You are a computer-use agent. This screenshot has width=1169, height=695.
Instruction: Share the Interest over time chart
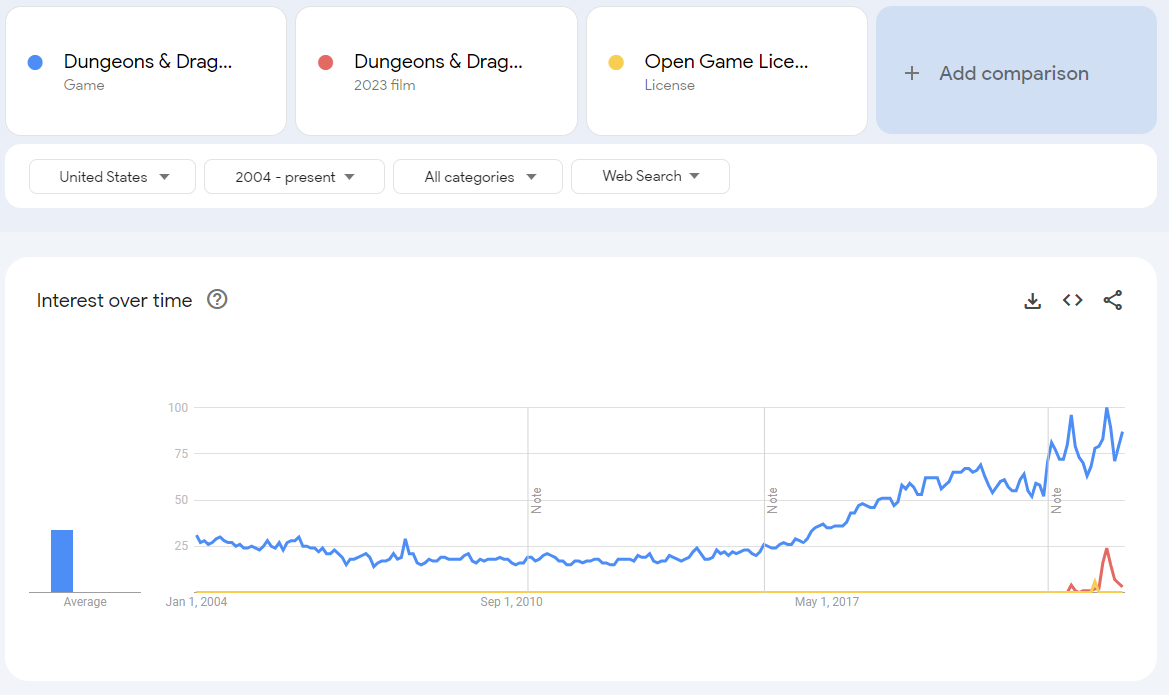pos(1113,300)
